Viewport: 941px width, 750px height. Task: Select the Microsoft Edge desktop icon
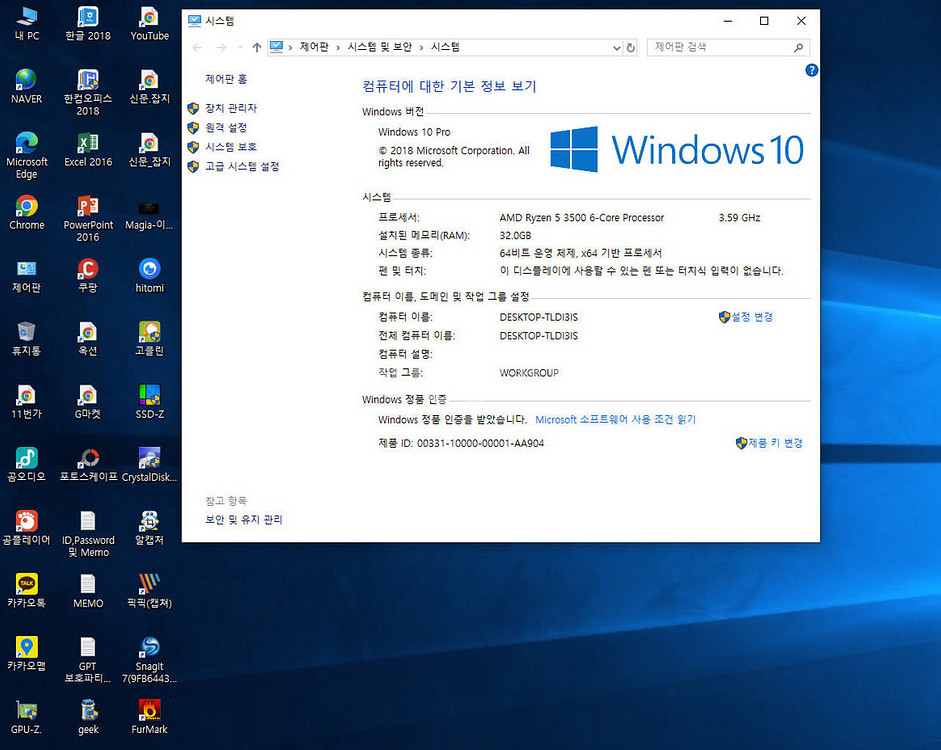pos(26,156)
